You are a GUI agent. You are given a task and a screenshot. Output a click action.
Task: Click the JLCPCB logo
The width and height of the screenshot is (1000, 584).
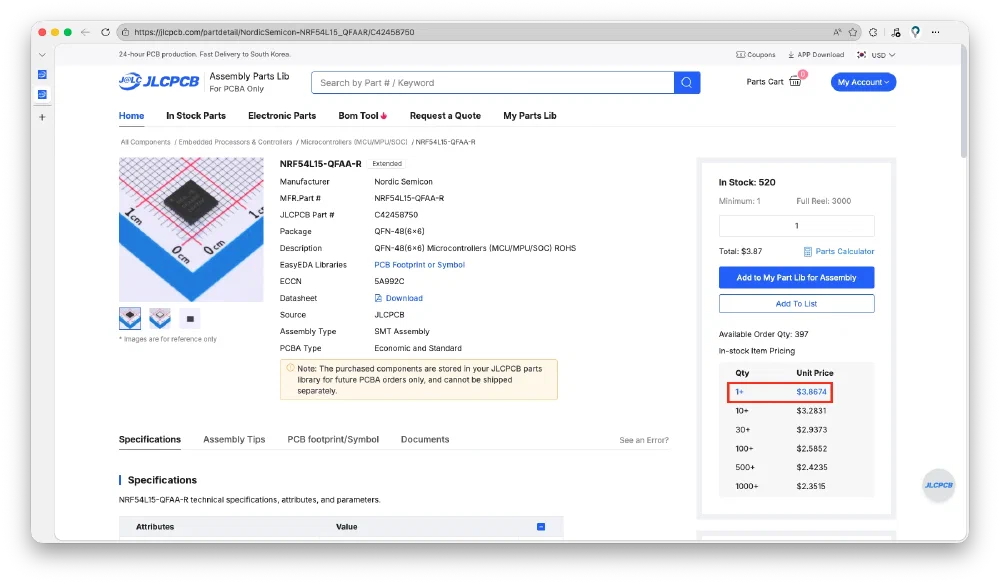click(x=159, y=82)
